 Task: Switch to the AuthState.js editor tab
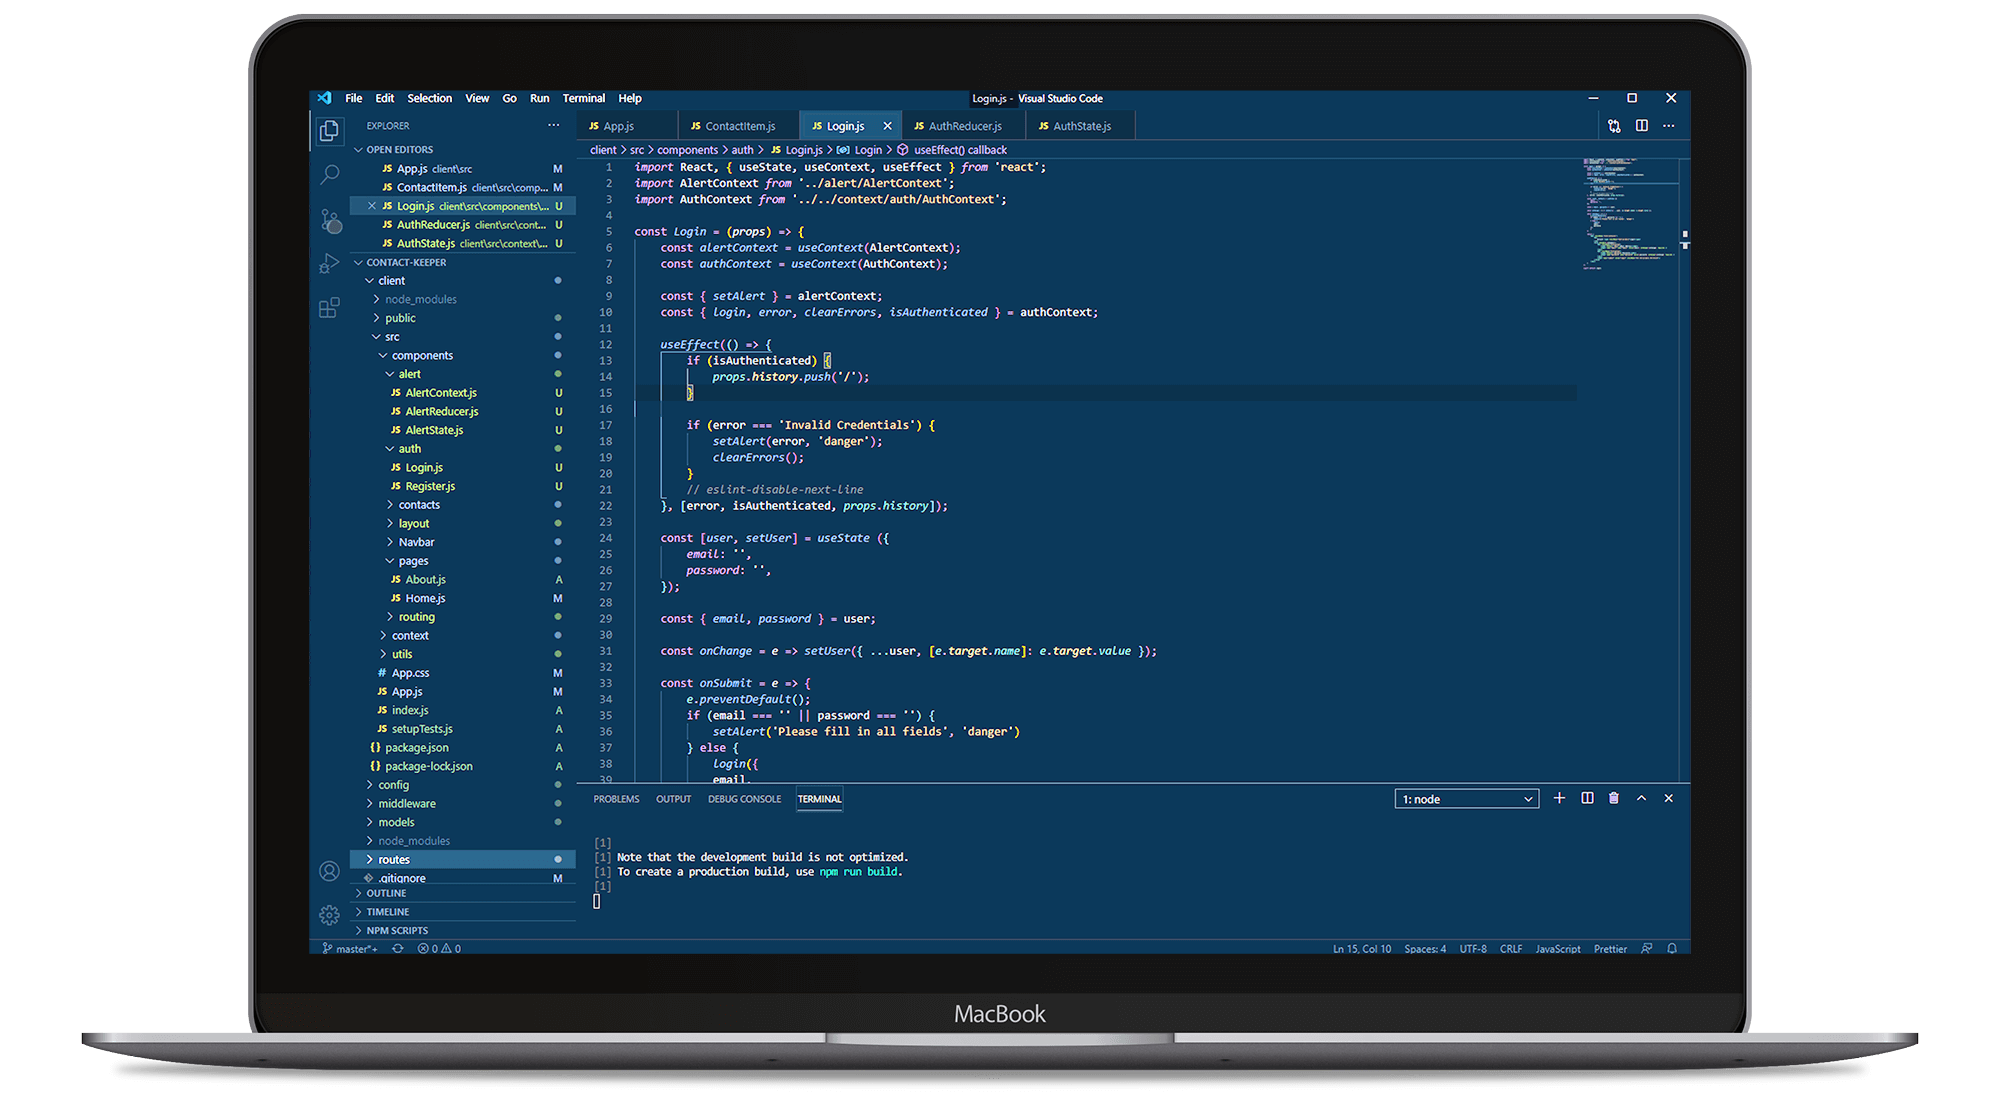(x=1081, y=126)
